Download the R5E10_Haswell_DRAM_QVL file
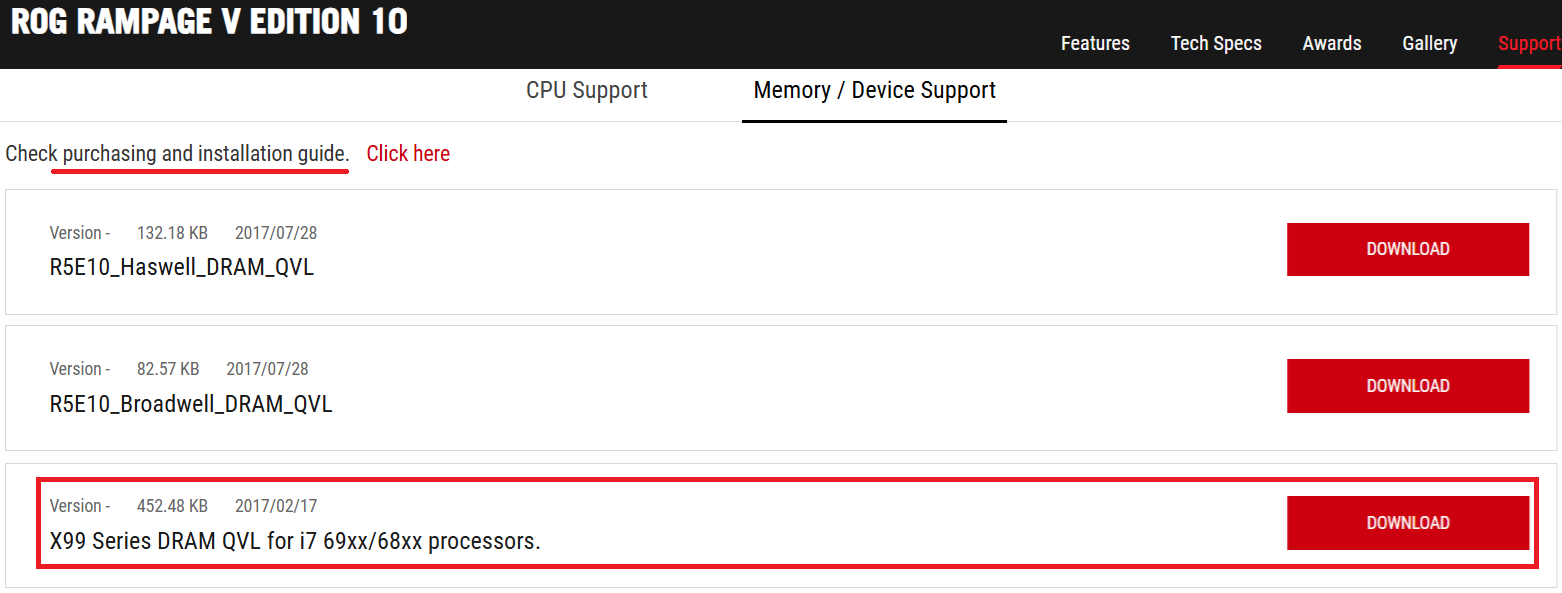Viewport: 1562px width, 593px height. pyautogui.click(x=1407, y=249)
